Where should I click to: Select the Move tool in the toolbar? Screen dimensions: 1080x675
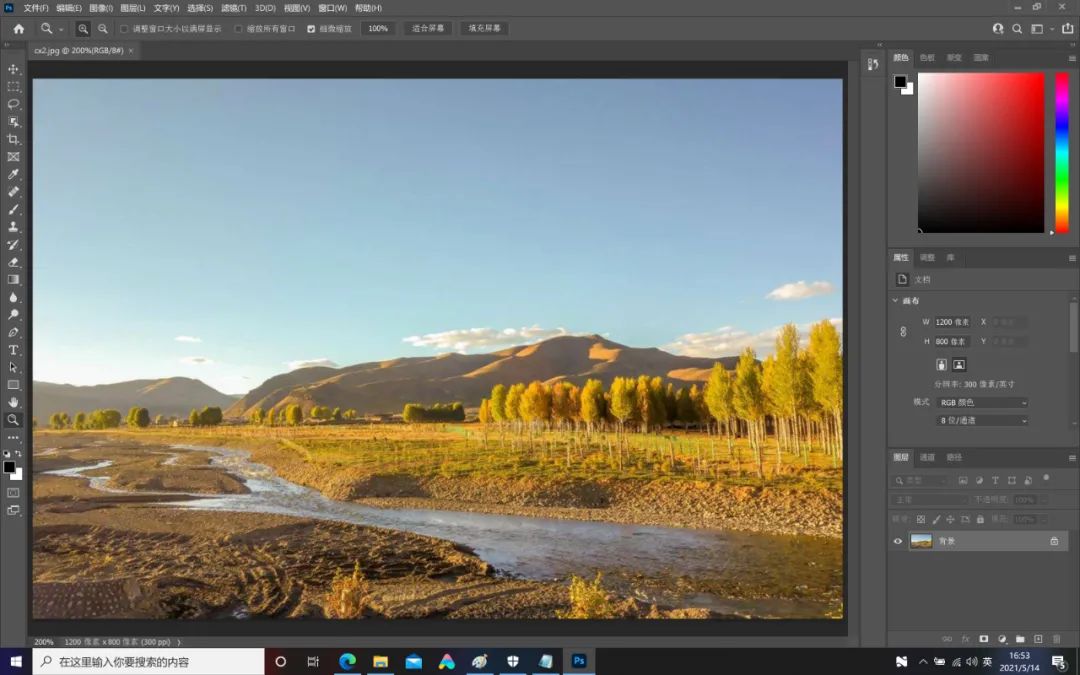13,69
